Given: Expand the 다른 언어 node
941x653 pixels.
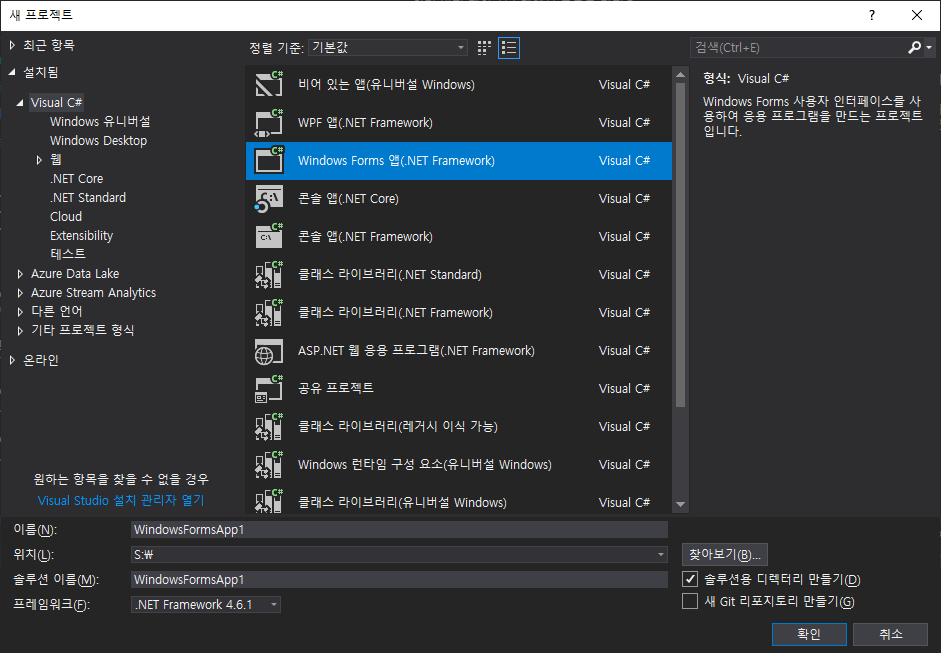Looking at the screenshot, I should 20,311.
